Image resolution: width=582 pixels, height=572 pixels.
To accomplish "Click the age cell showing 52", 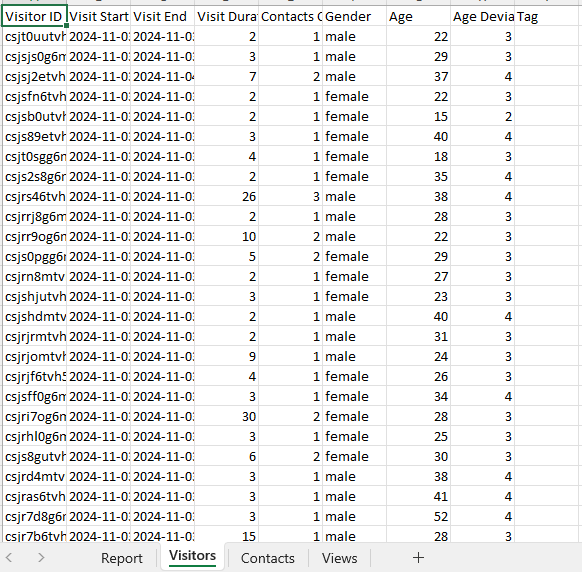I will point(418,516).
